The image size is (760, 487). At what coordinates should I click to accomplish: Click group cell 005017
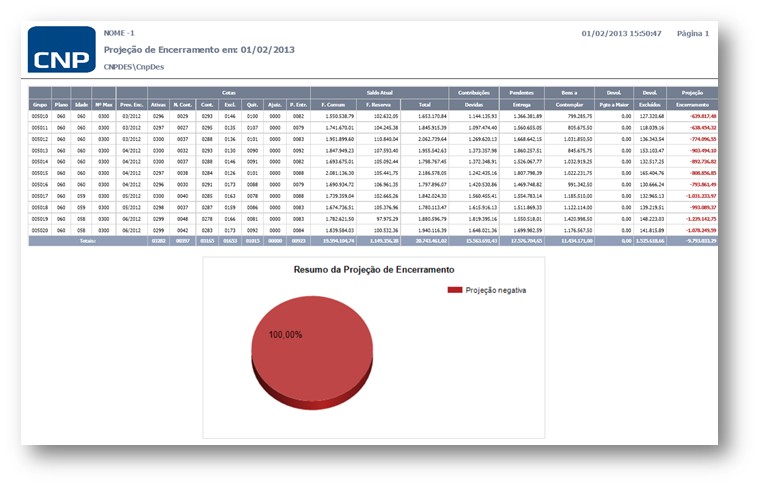tap(40, 196)
